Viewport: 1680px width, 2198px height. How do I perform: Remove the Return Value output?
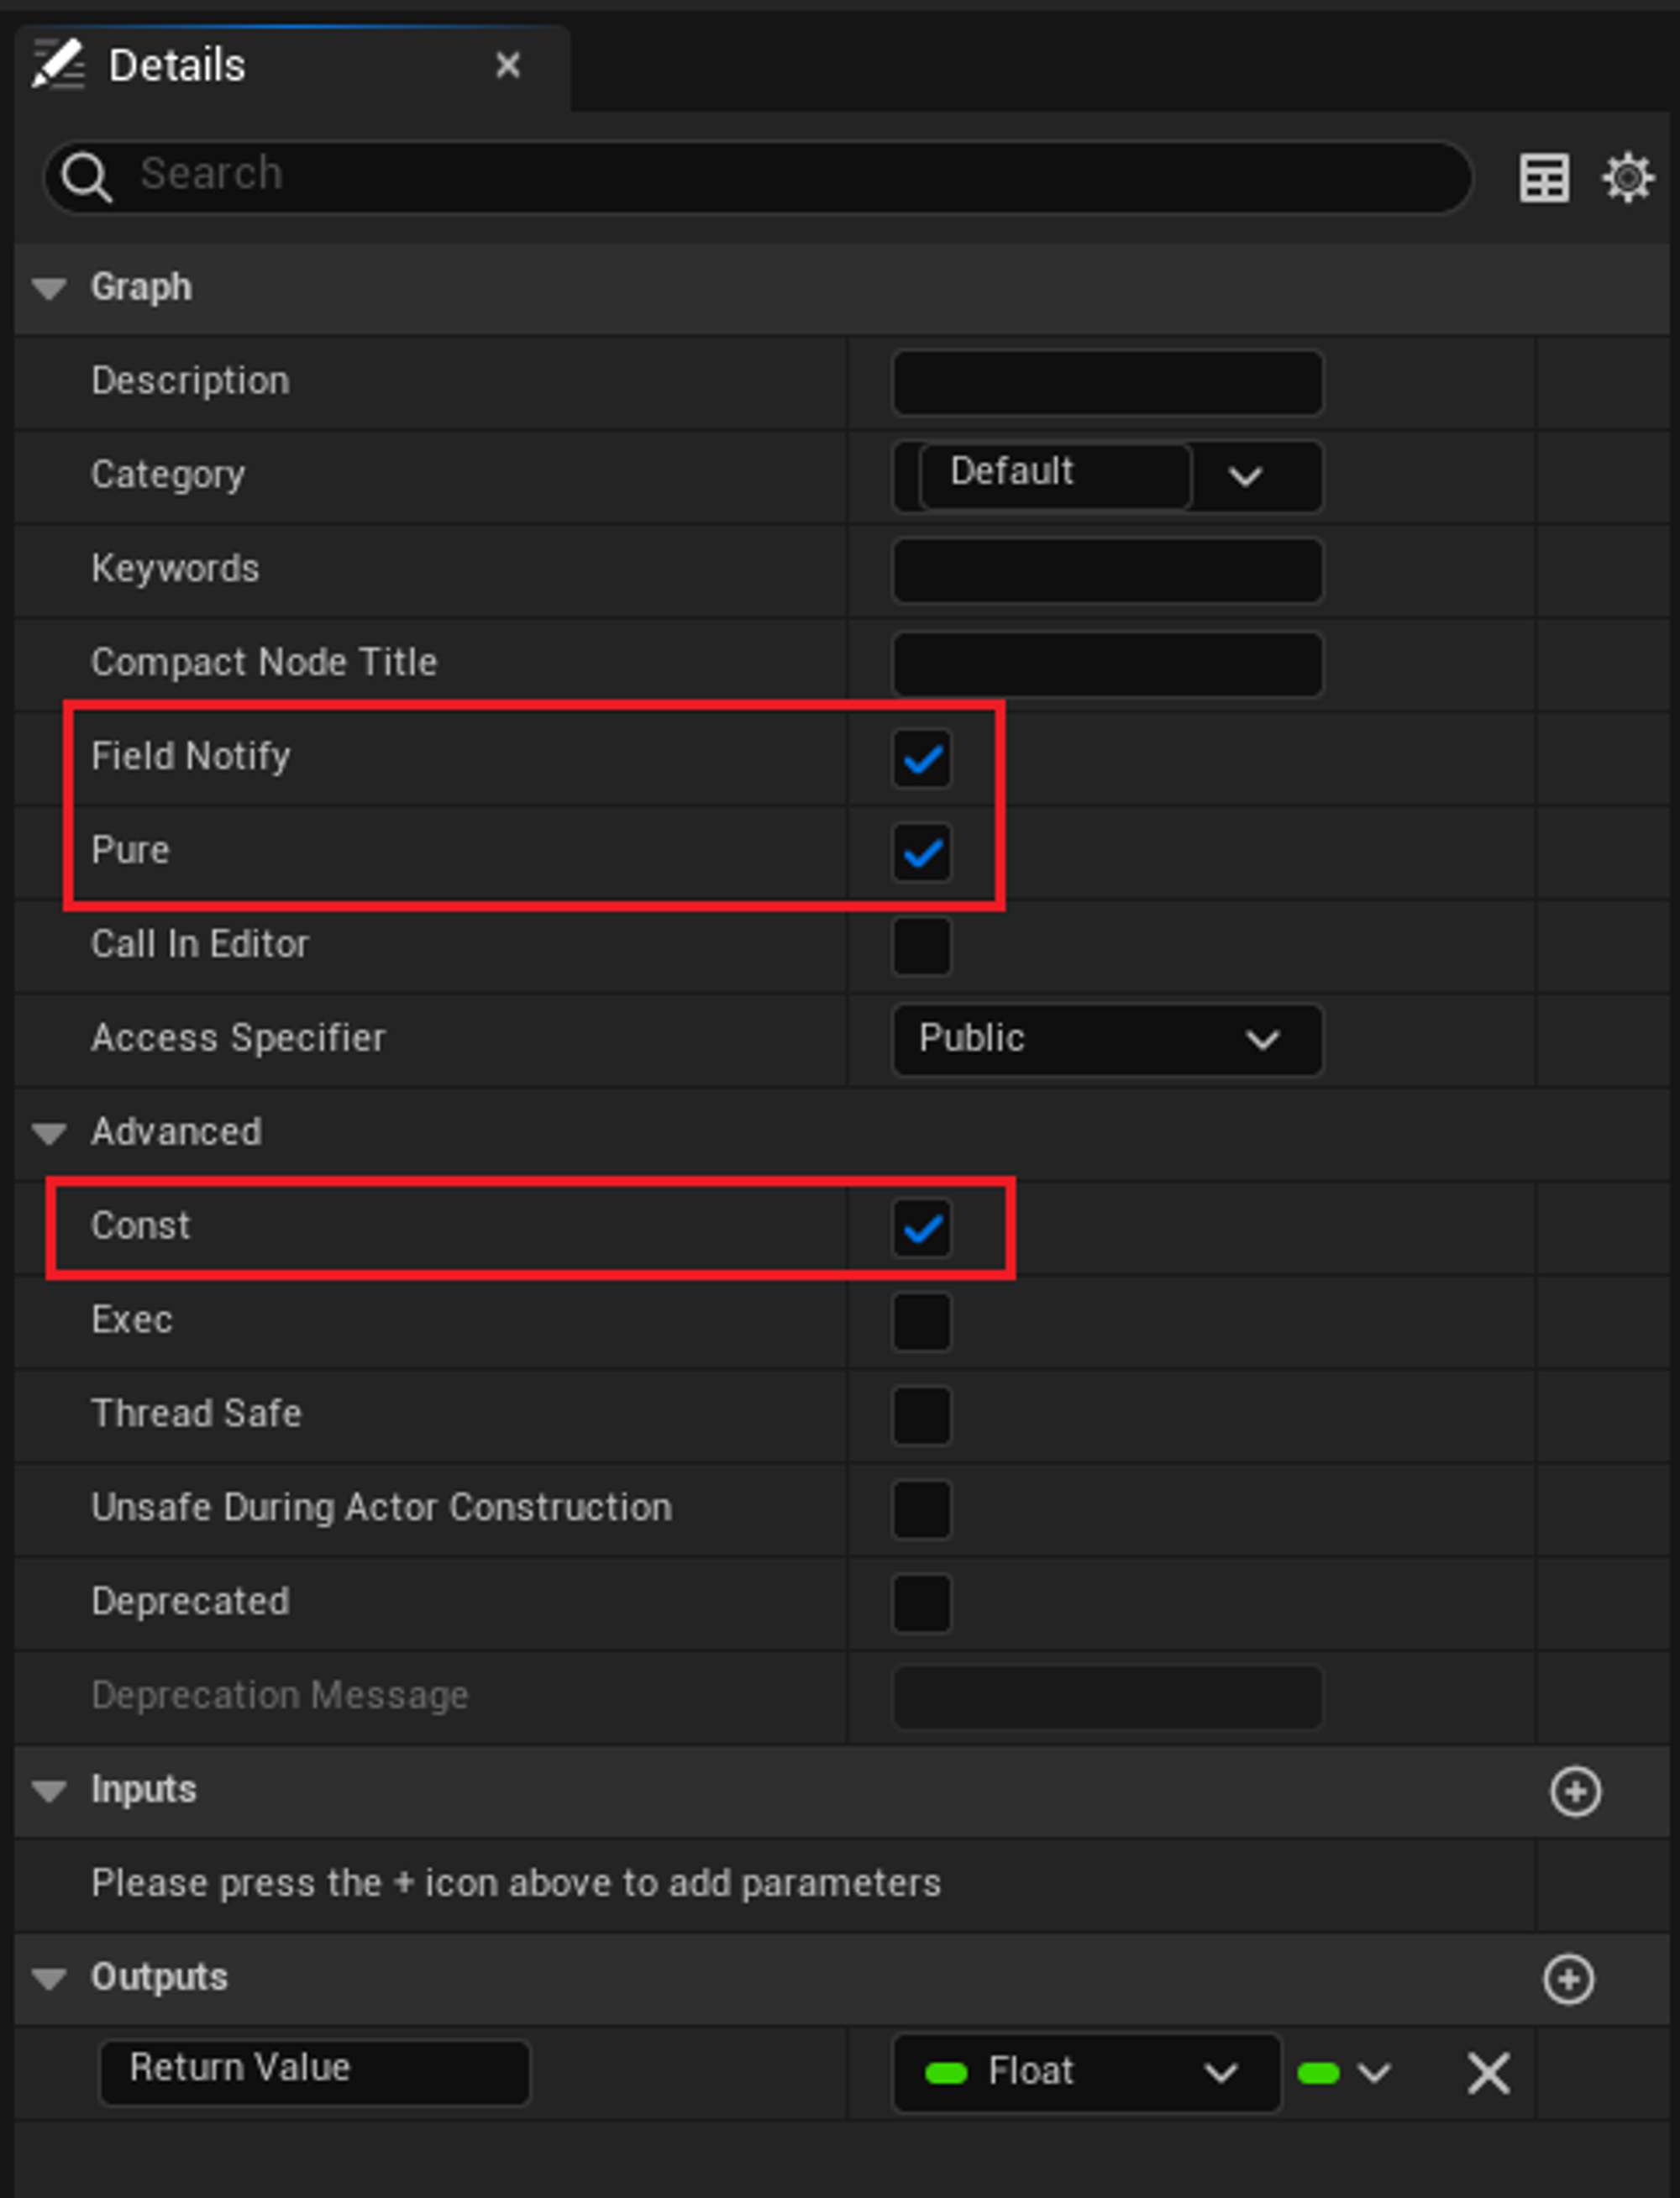point(1487,2073)
